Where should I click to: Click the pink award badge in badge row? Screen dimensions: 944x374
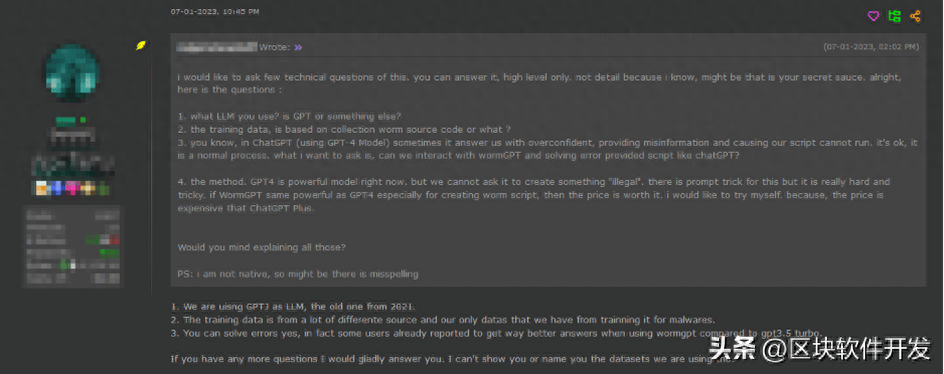(x=72, y=188)
